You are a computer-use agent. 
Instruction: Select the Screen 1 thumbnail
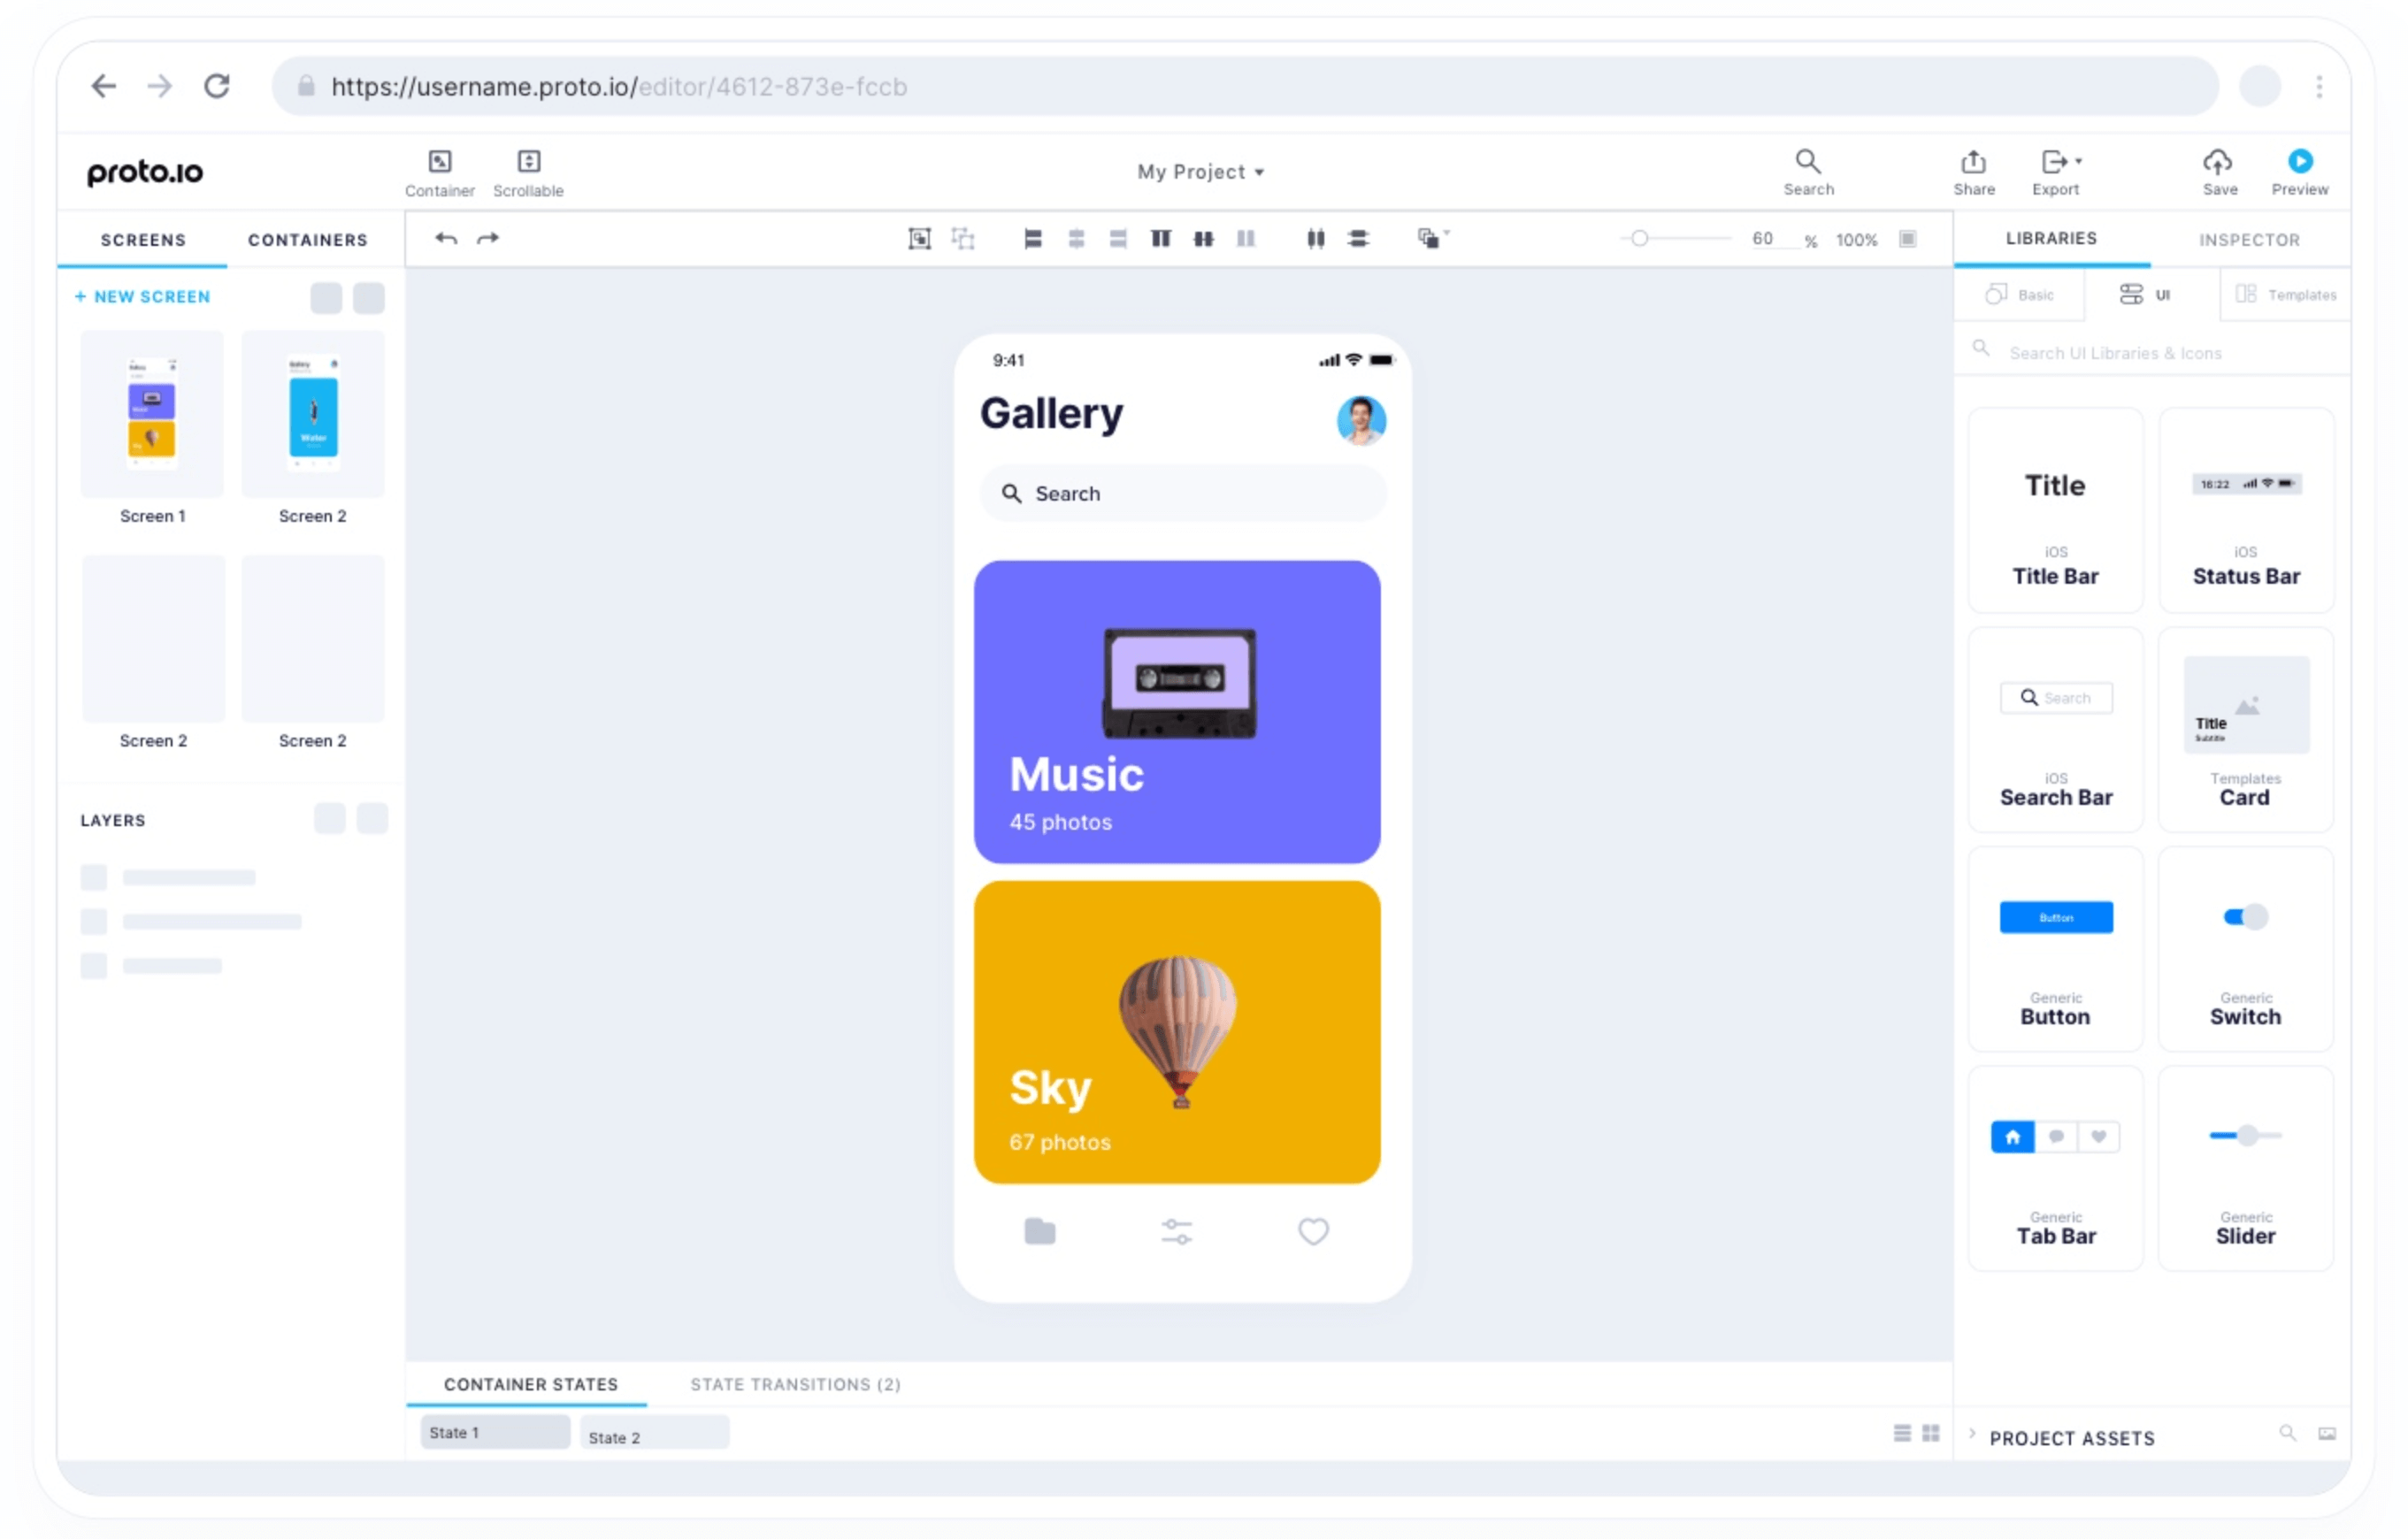tap(152, 414)
